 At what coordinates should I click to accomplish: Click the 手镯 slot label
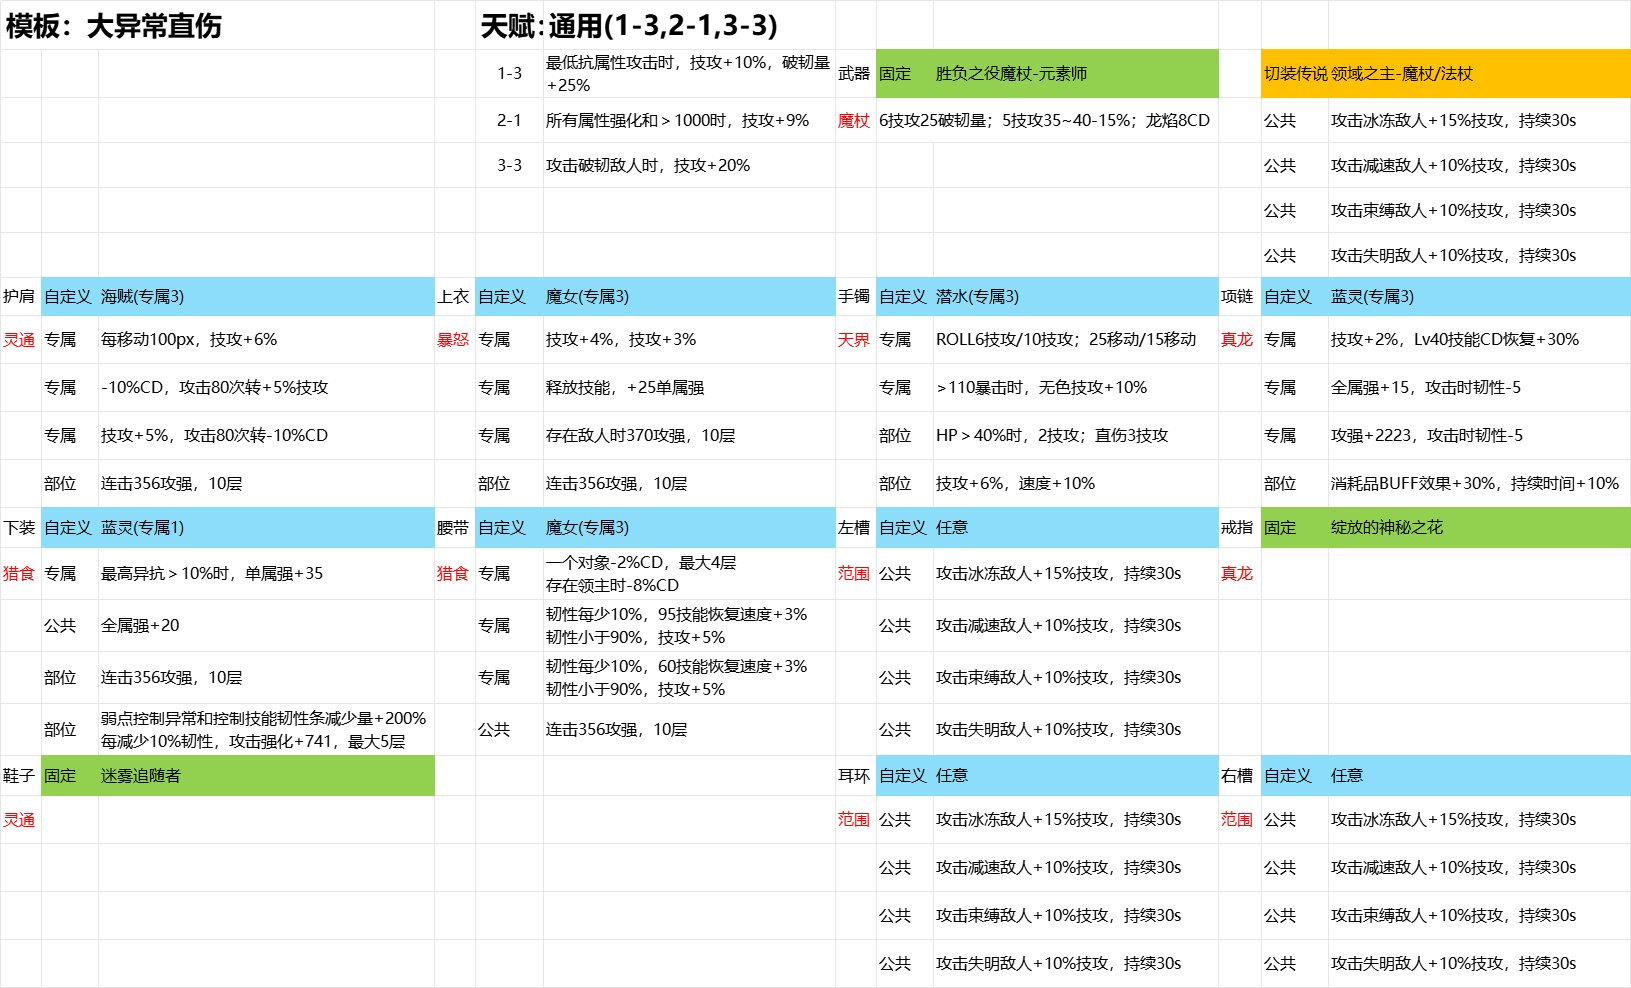pyautogui.click(x=855, y=297)
